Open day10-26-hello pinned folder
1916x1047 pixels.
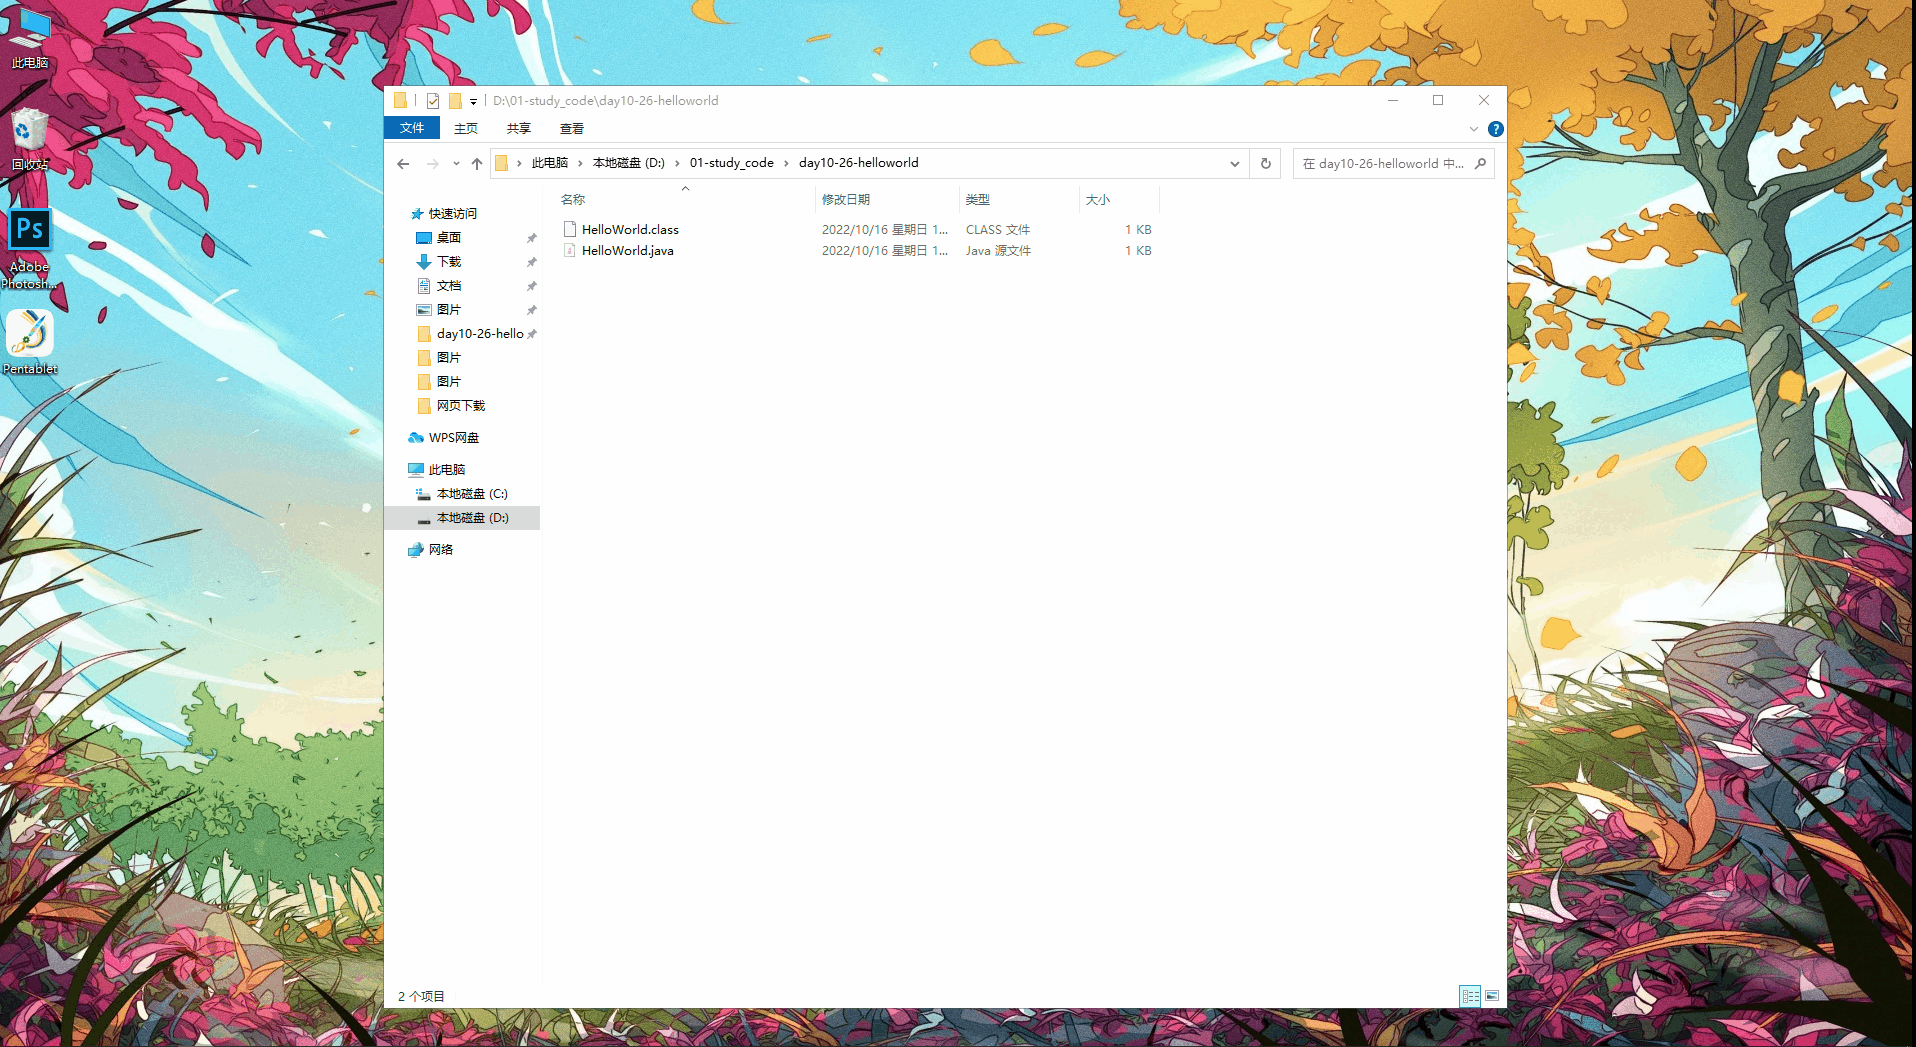(480, 334)
